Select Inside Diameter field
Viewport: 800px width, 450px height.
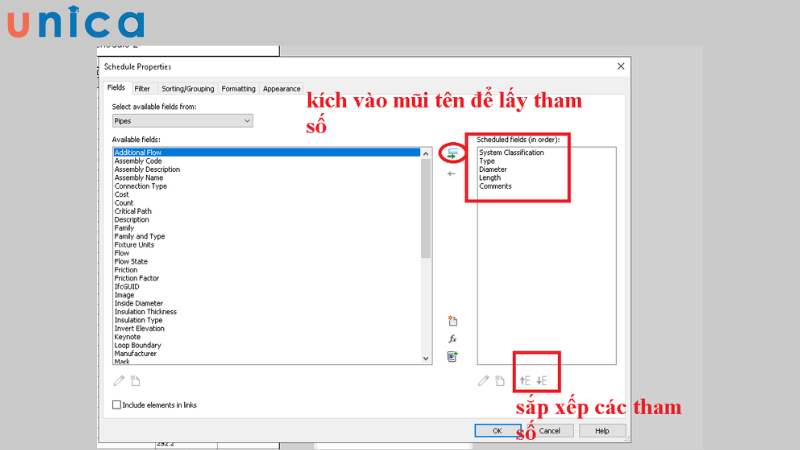pos(138,303)
